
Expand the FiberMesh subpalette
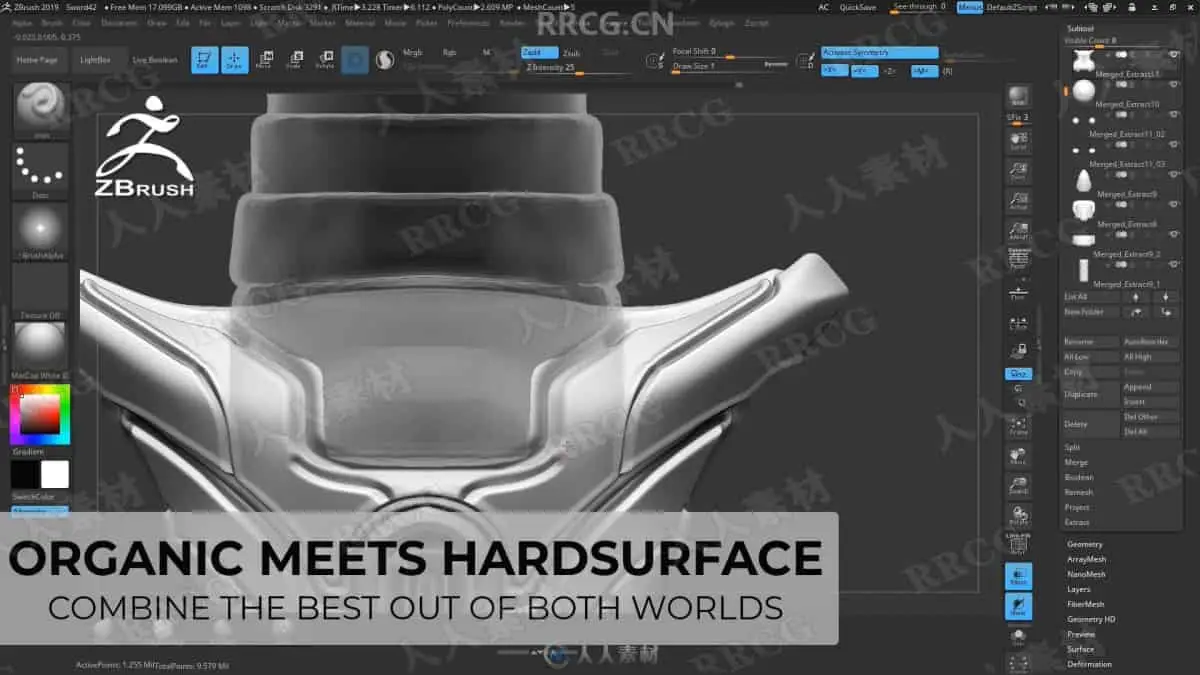(1085, 604)
